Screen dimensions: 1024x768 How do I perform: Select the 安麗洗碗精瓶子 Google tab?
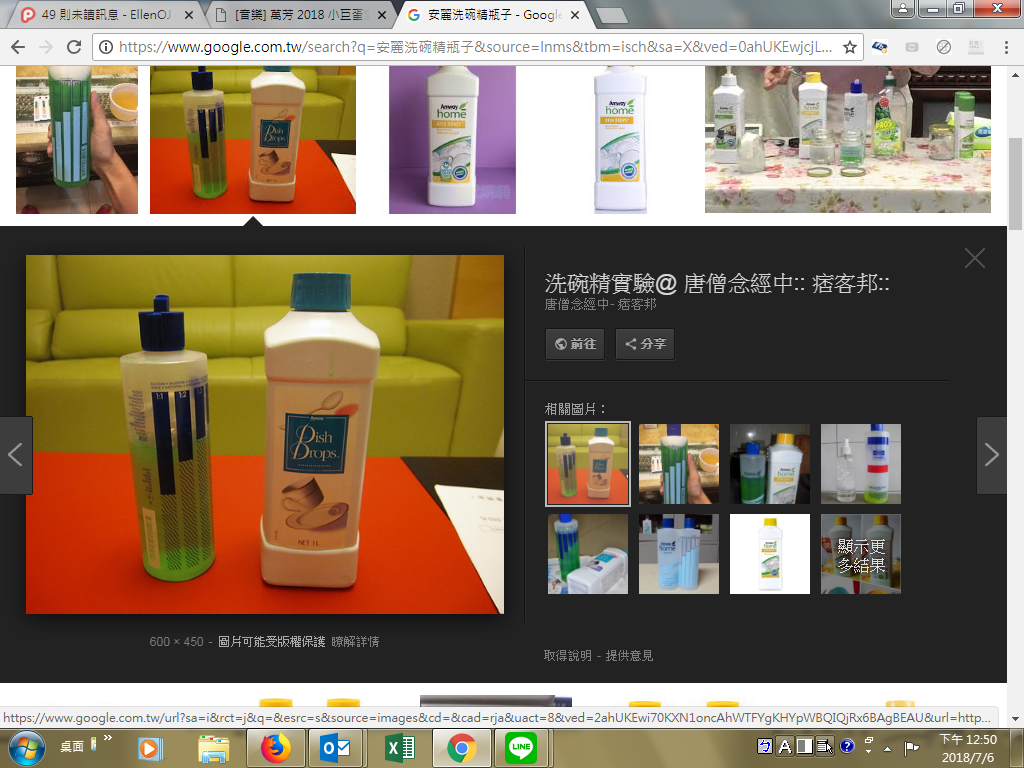(x=493, y=14)
